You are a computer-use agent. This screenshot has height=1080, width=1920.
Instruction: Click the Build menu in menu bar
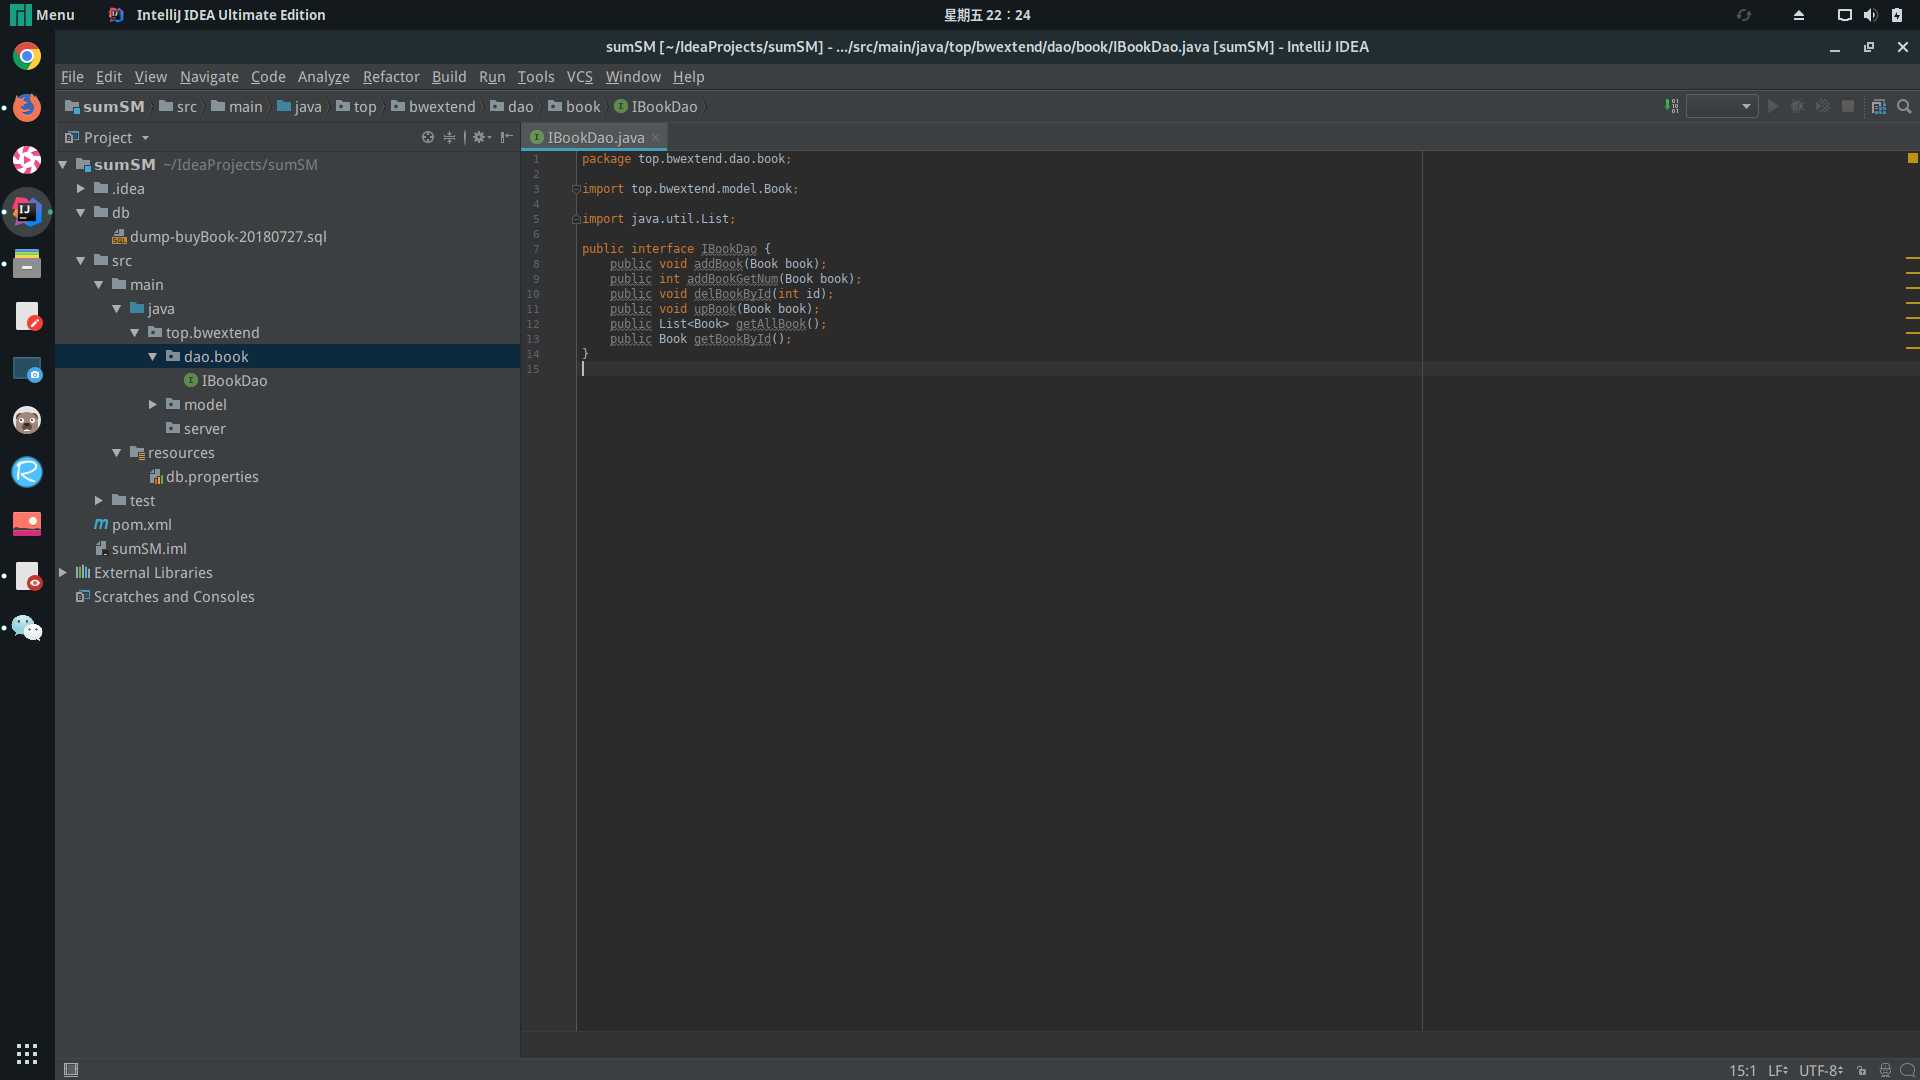click(450, 75)
